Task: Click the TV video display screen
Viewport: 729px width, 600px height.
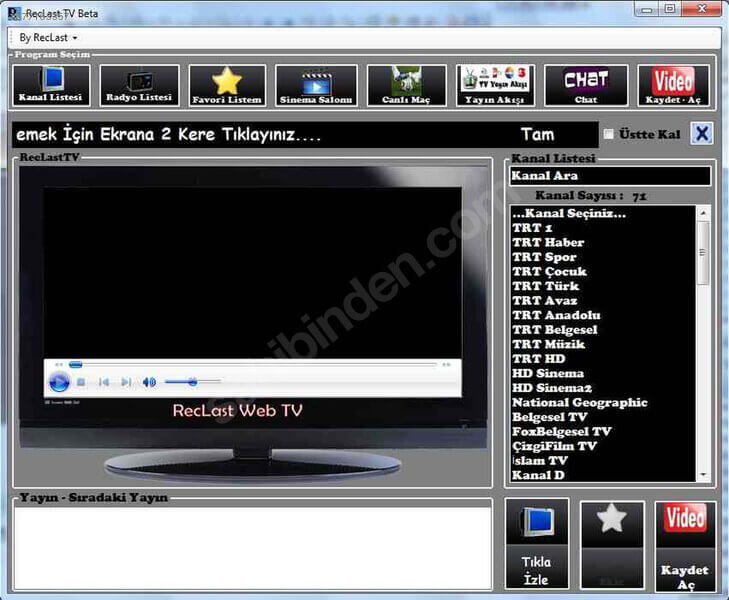Action: coord(252,273)
